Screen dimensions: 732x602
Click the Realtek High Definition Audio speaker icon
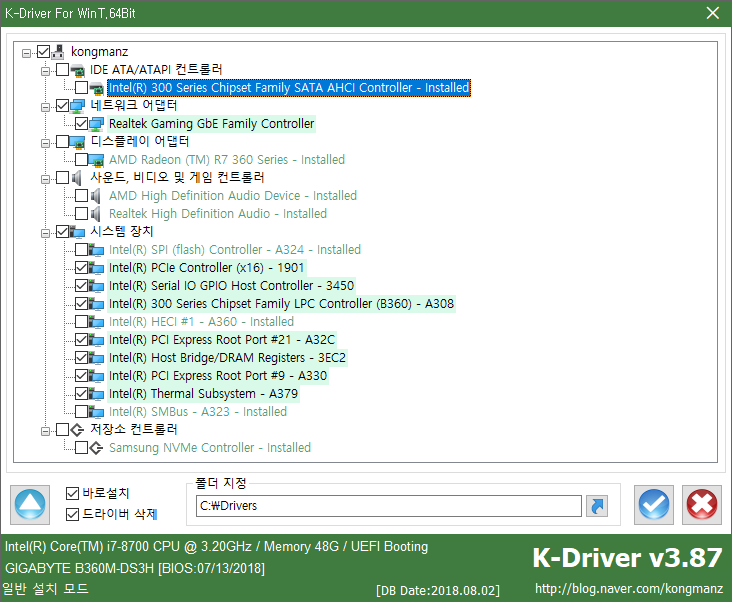click(96, 214)
